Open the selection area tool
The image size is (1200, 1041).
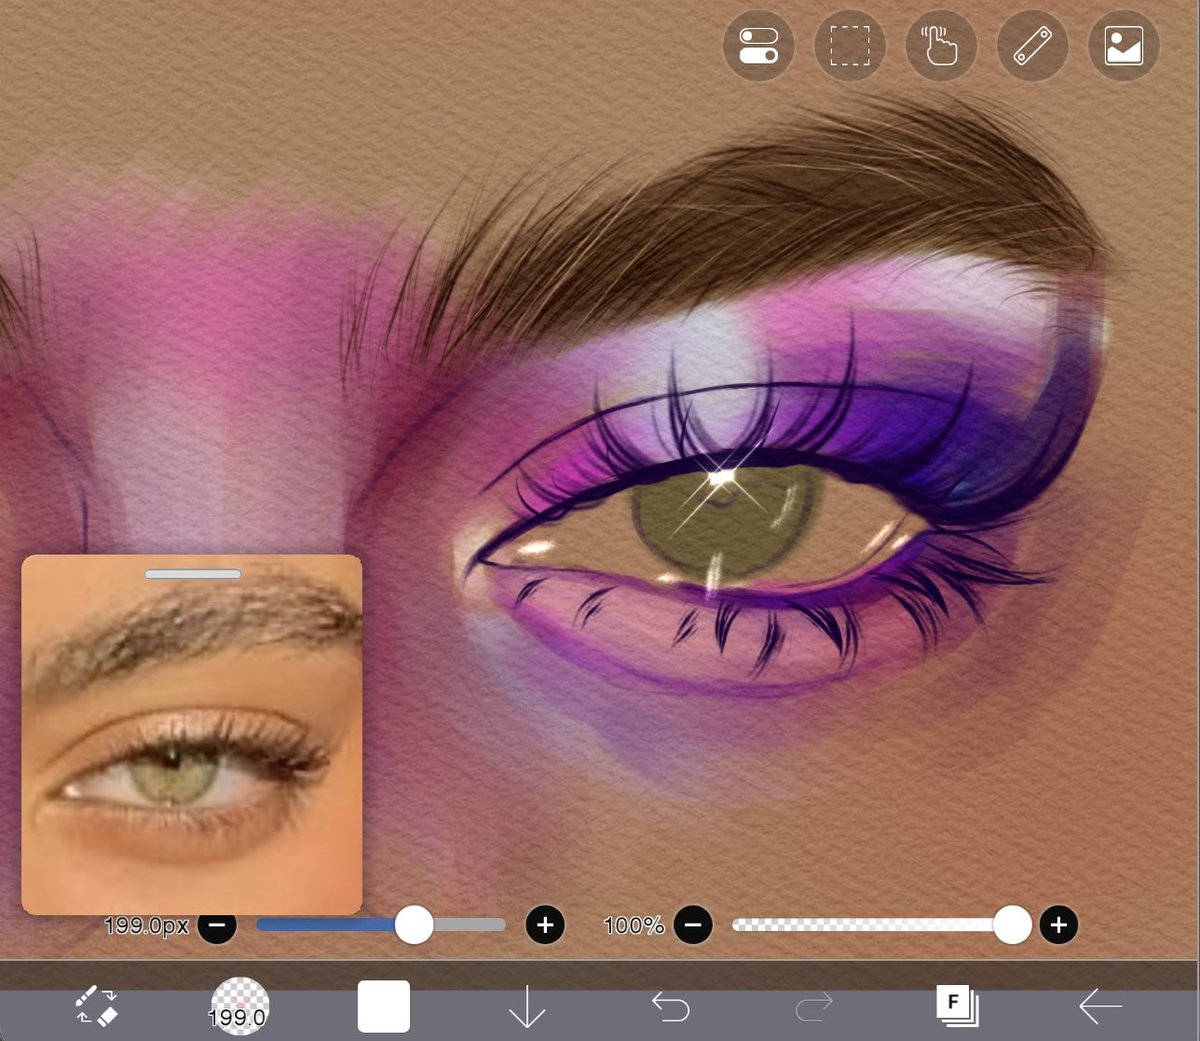click(850, 46)
